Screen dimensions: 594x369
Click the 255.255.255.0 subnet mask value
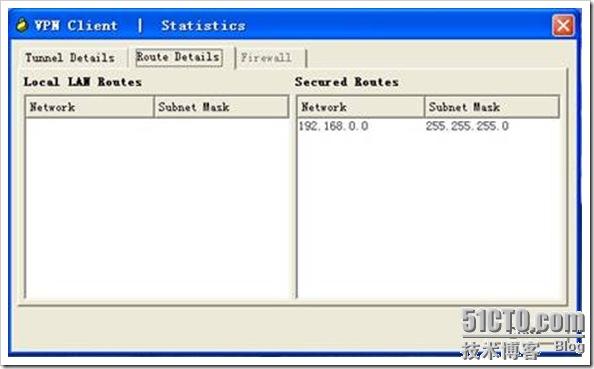[467, 126]
